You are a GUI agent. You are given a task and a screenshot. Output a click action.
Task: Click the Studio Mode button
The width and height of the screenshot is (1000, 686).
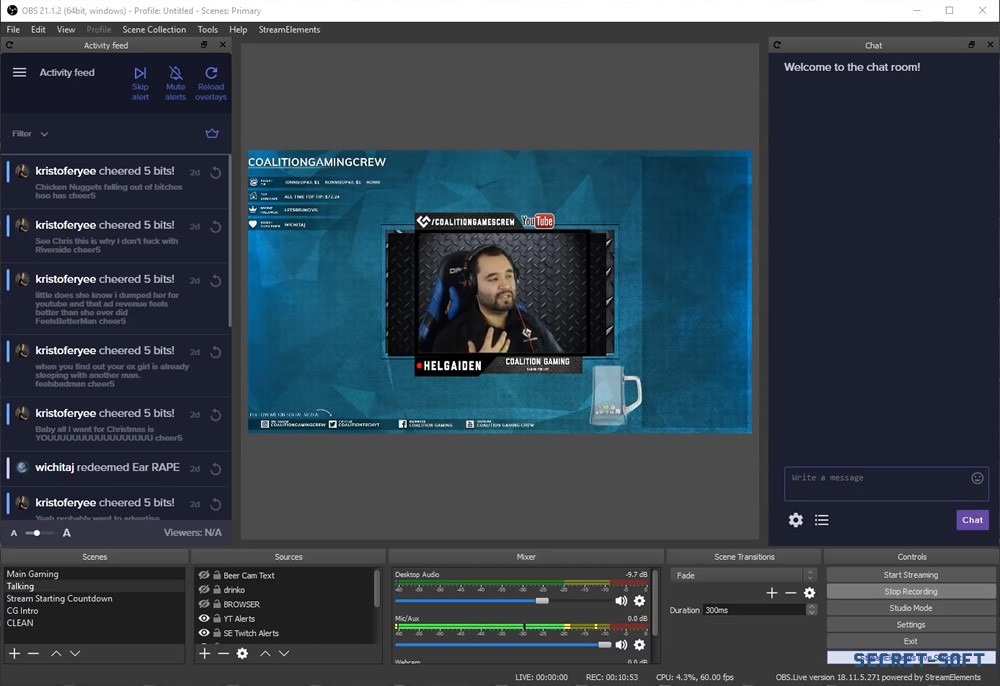point(911,608)
